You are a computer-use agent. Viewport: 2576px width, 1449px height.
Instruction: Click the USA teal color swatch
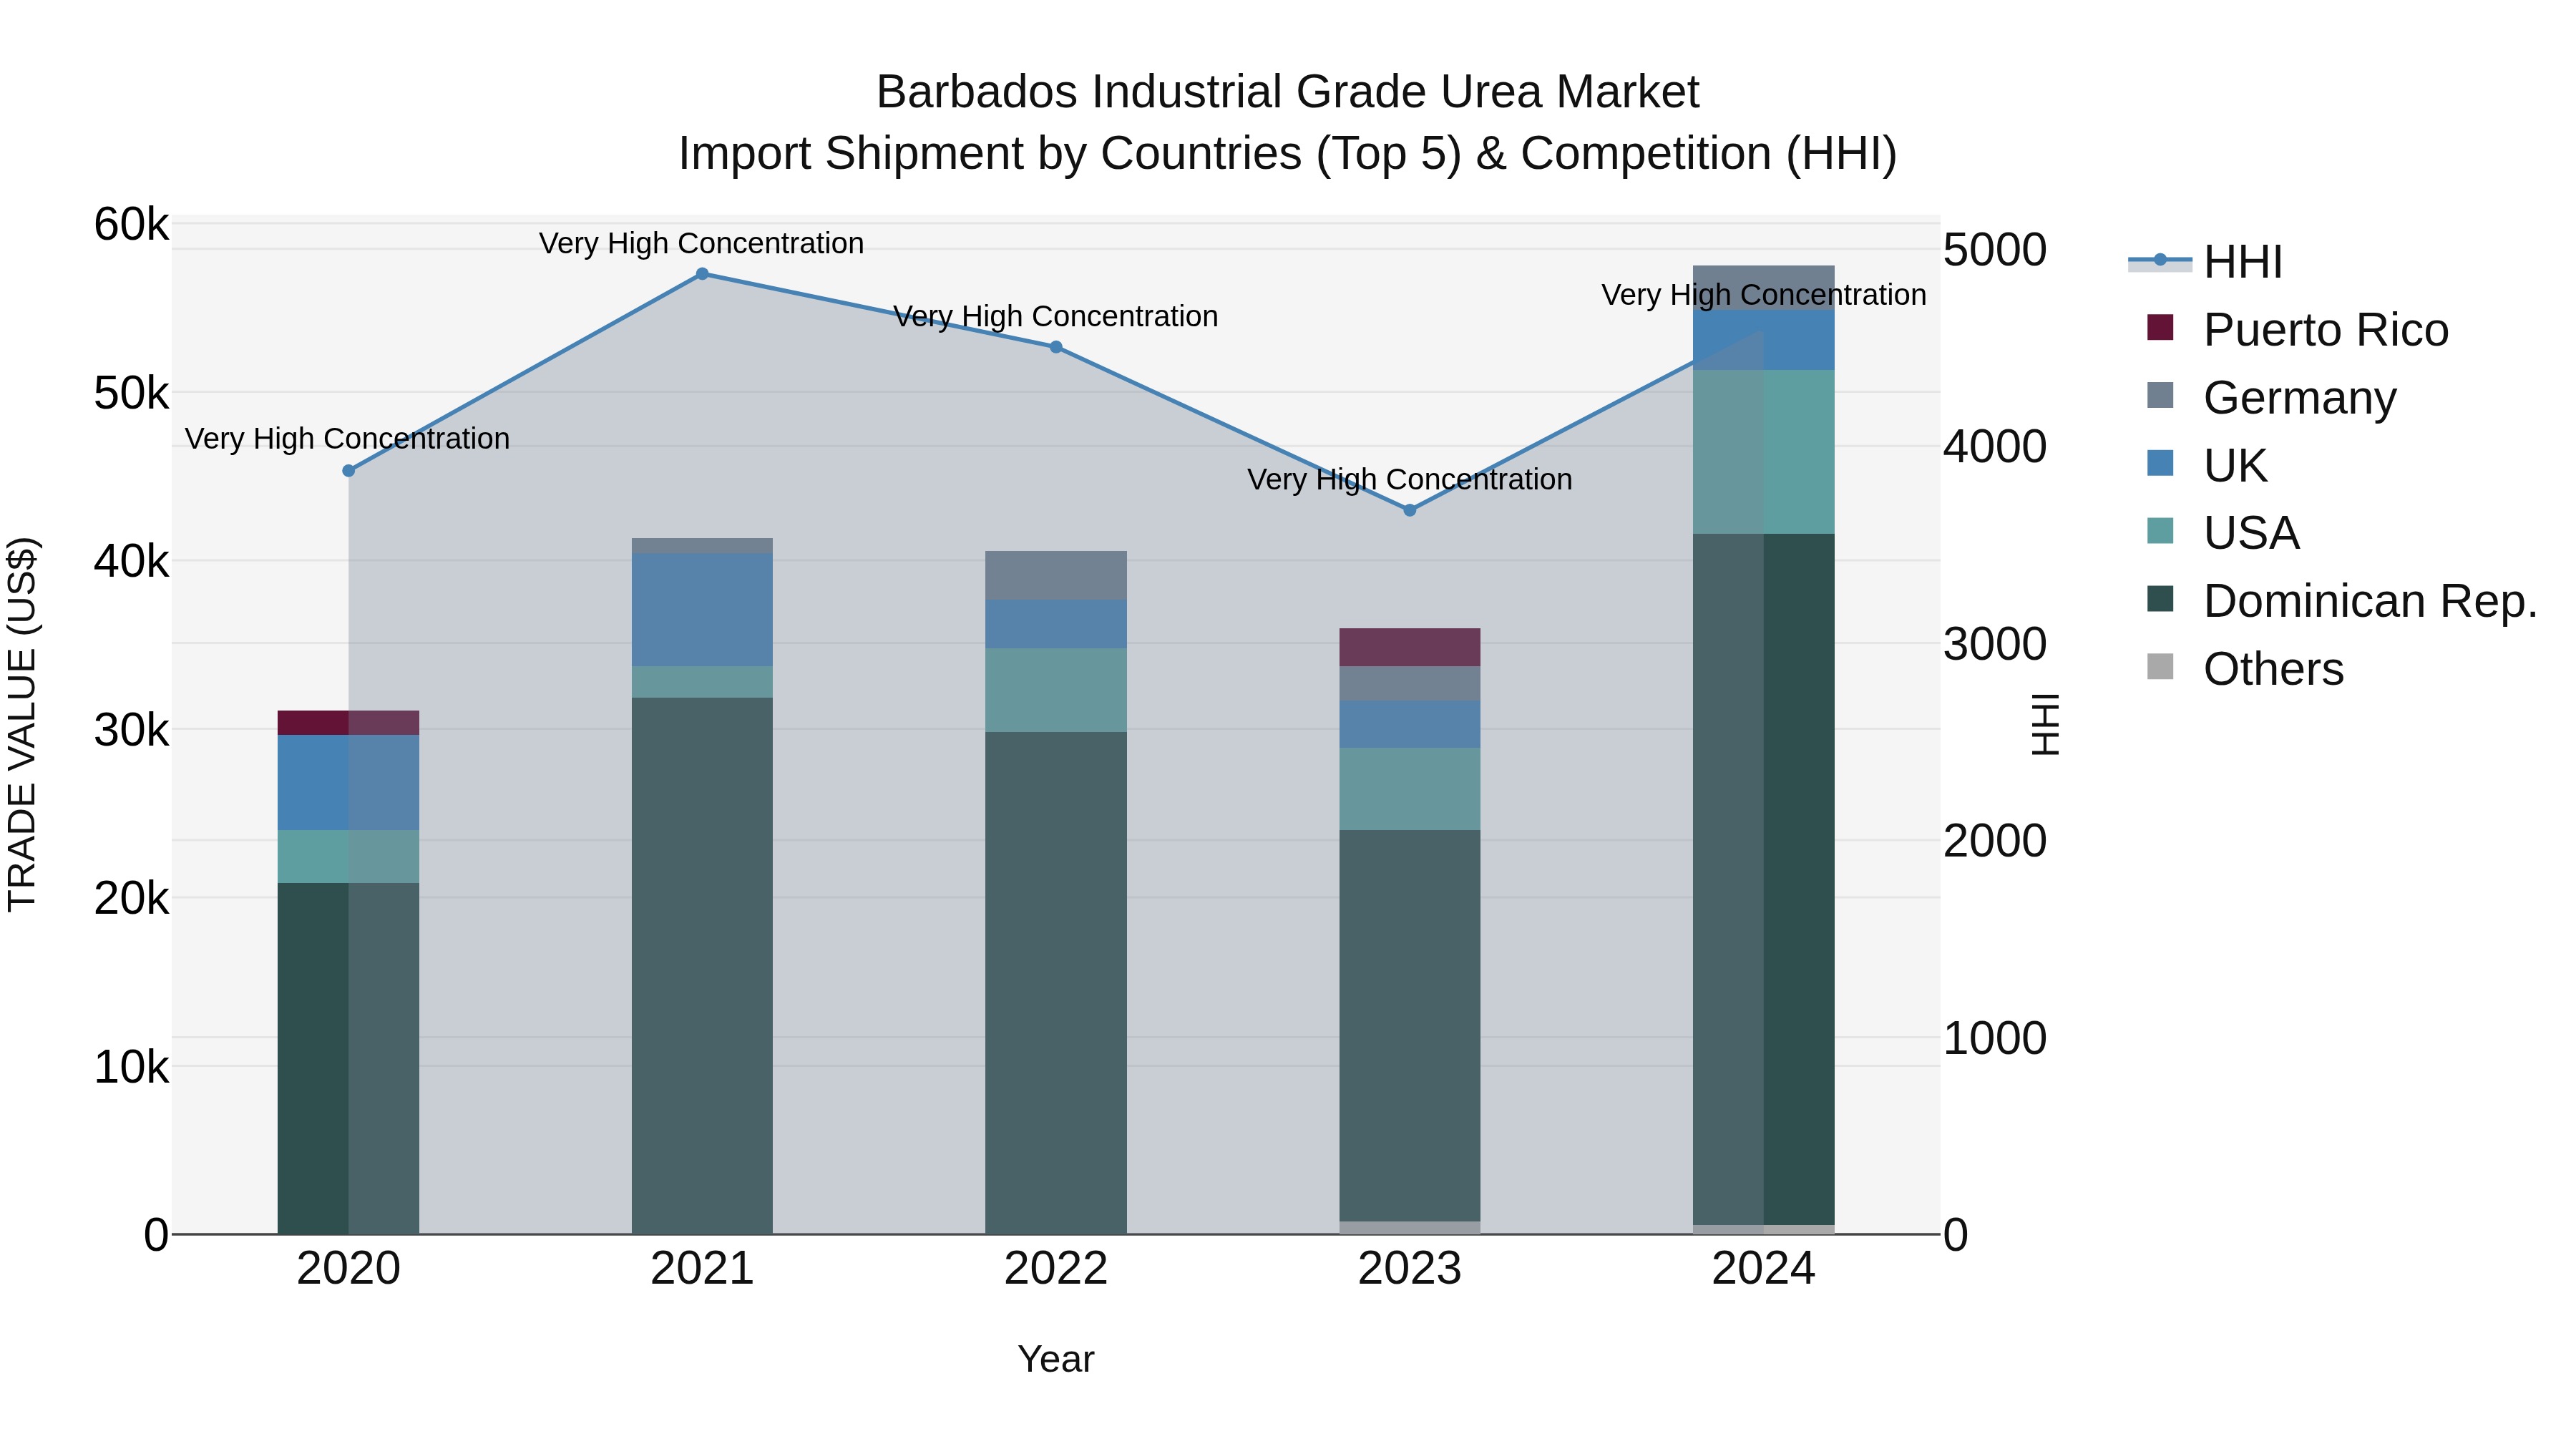click(2160, 530)
